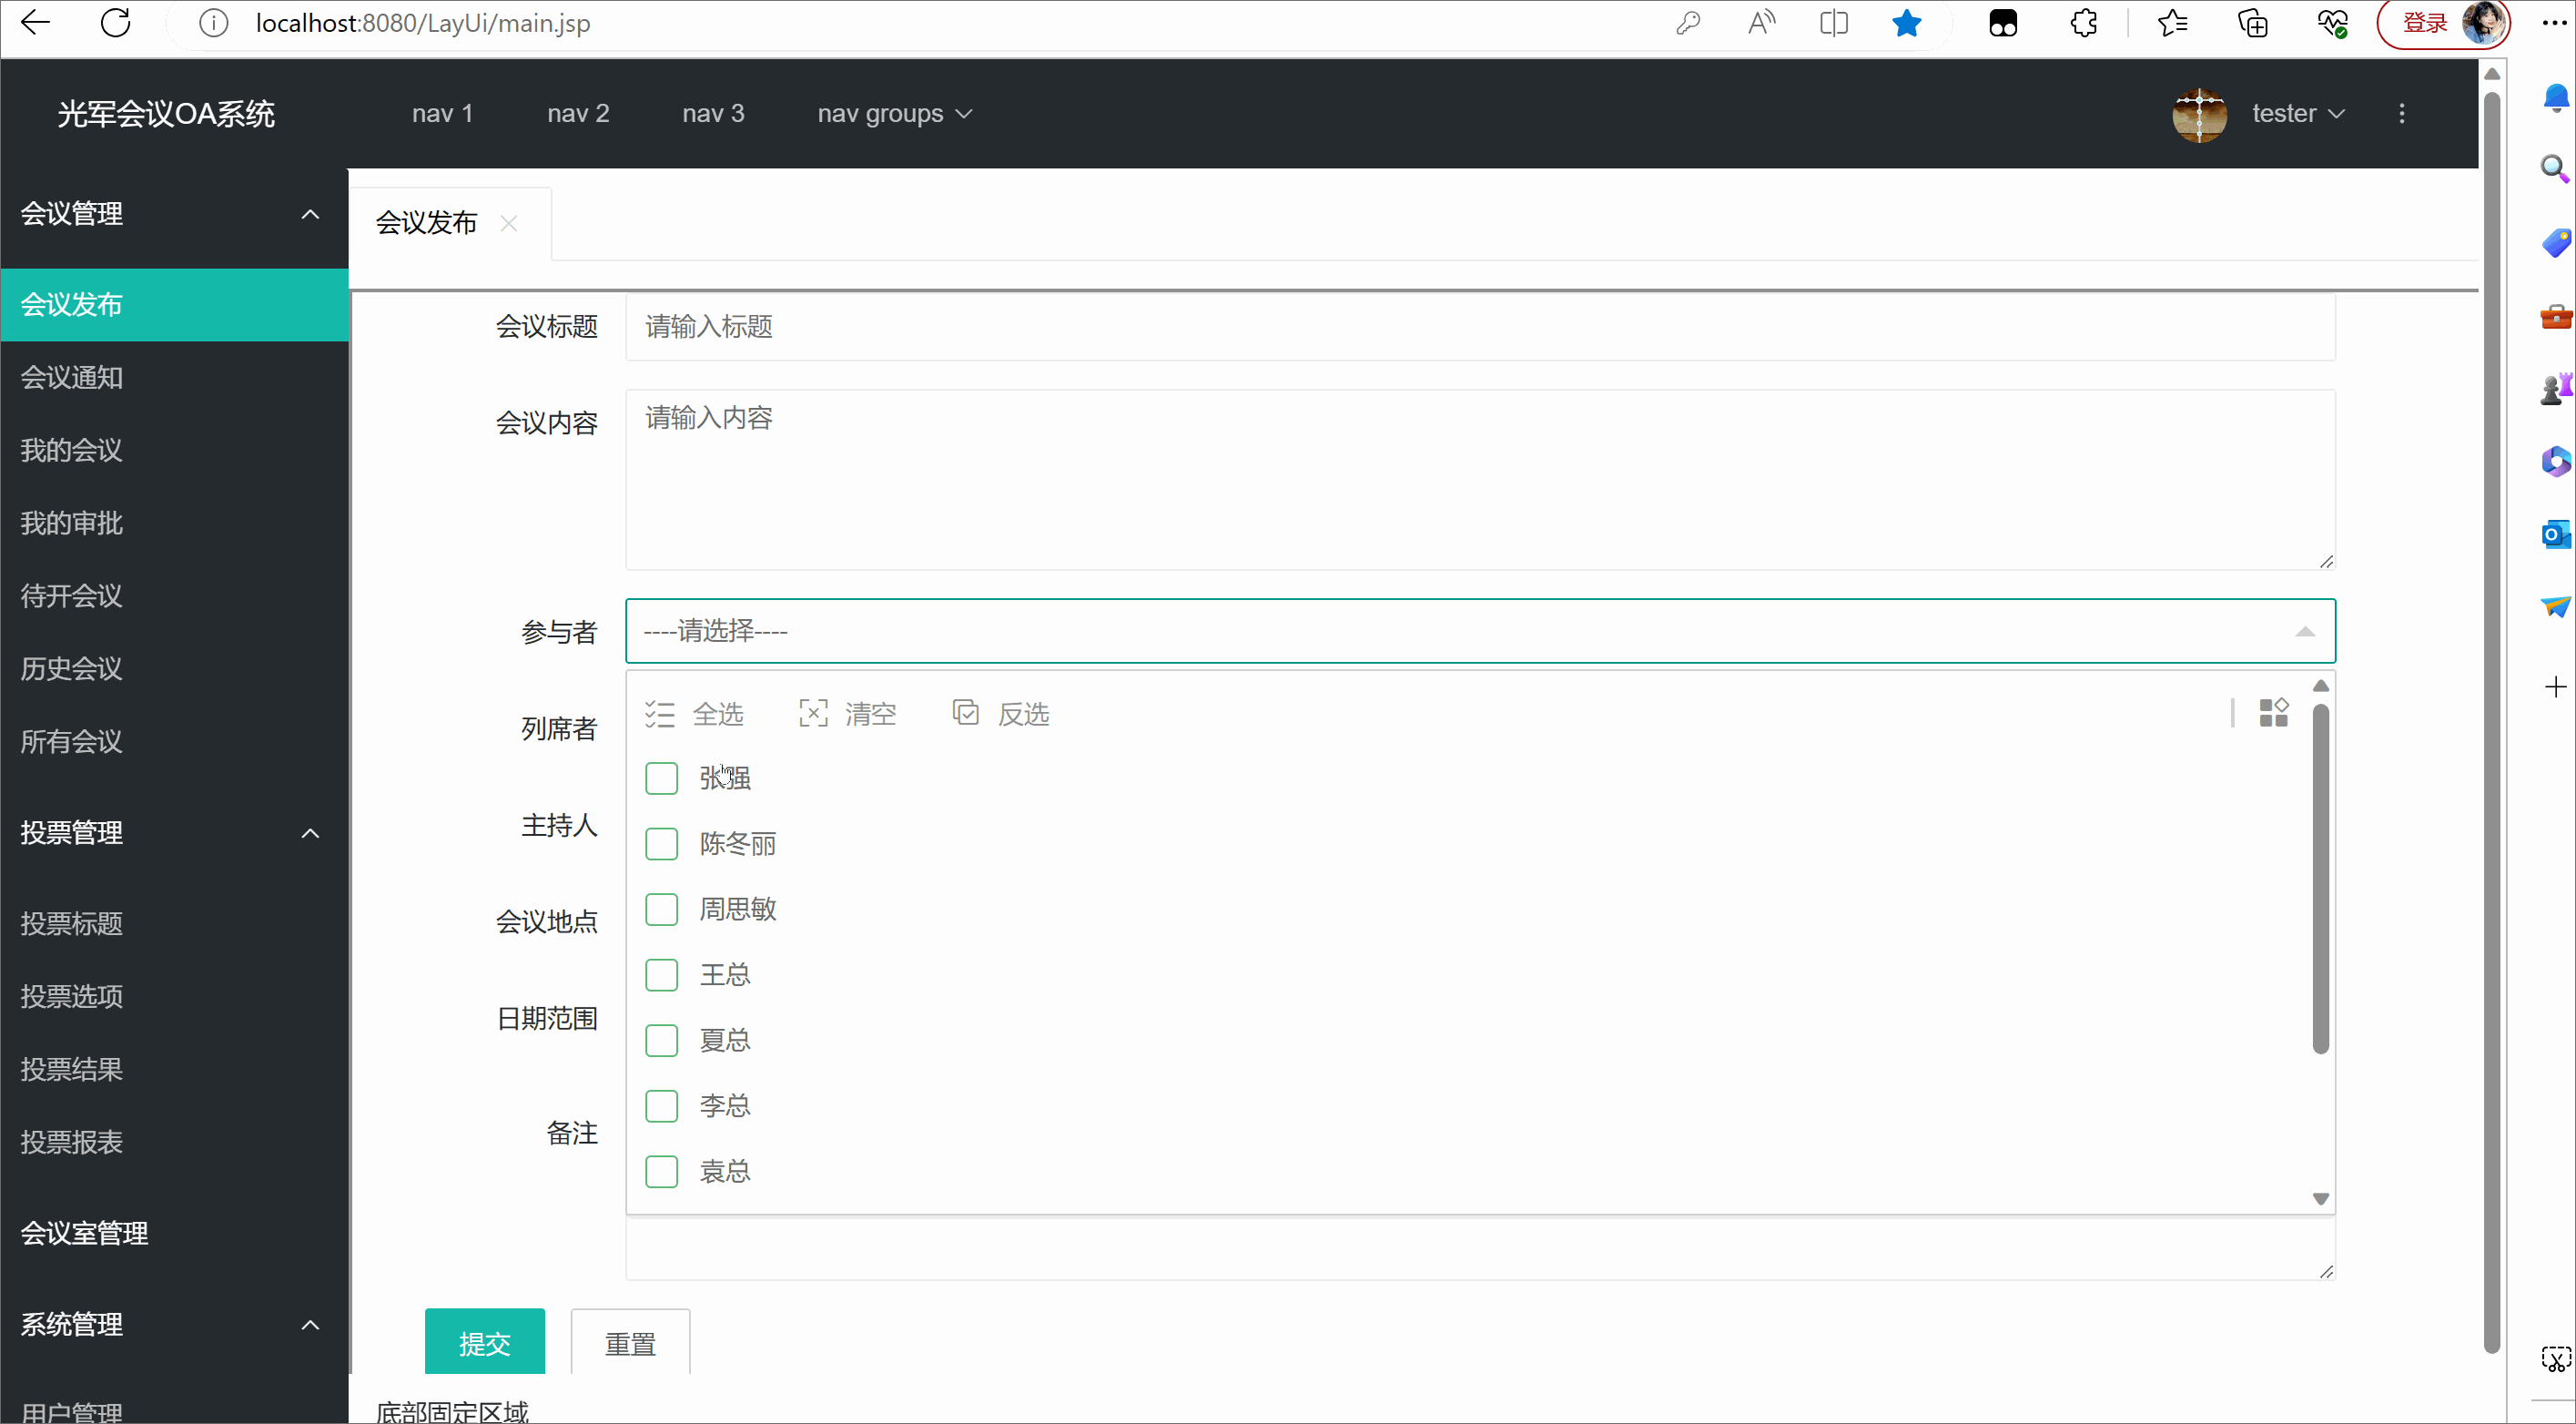Image resolution: width=2576 pixels, height=1424 pixels.
Task: Toggle the checkbox next to 周思敏
Action: point(663,909)
